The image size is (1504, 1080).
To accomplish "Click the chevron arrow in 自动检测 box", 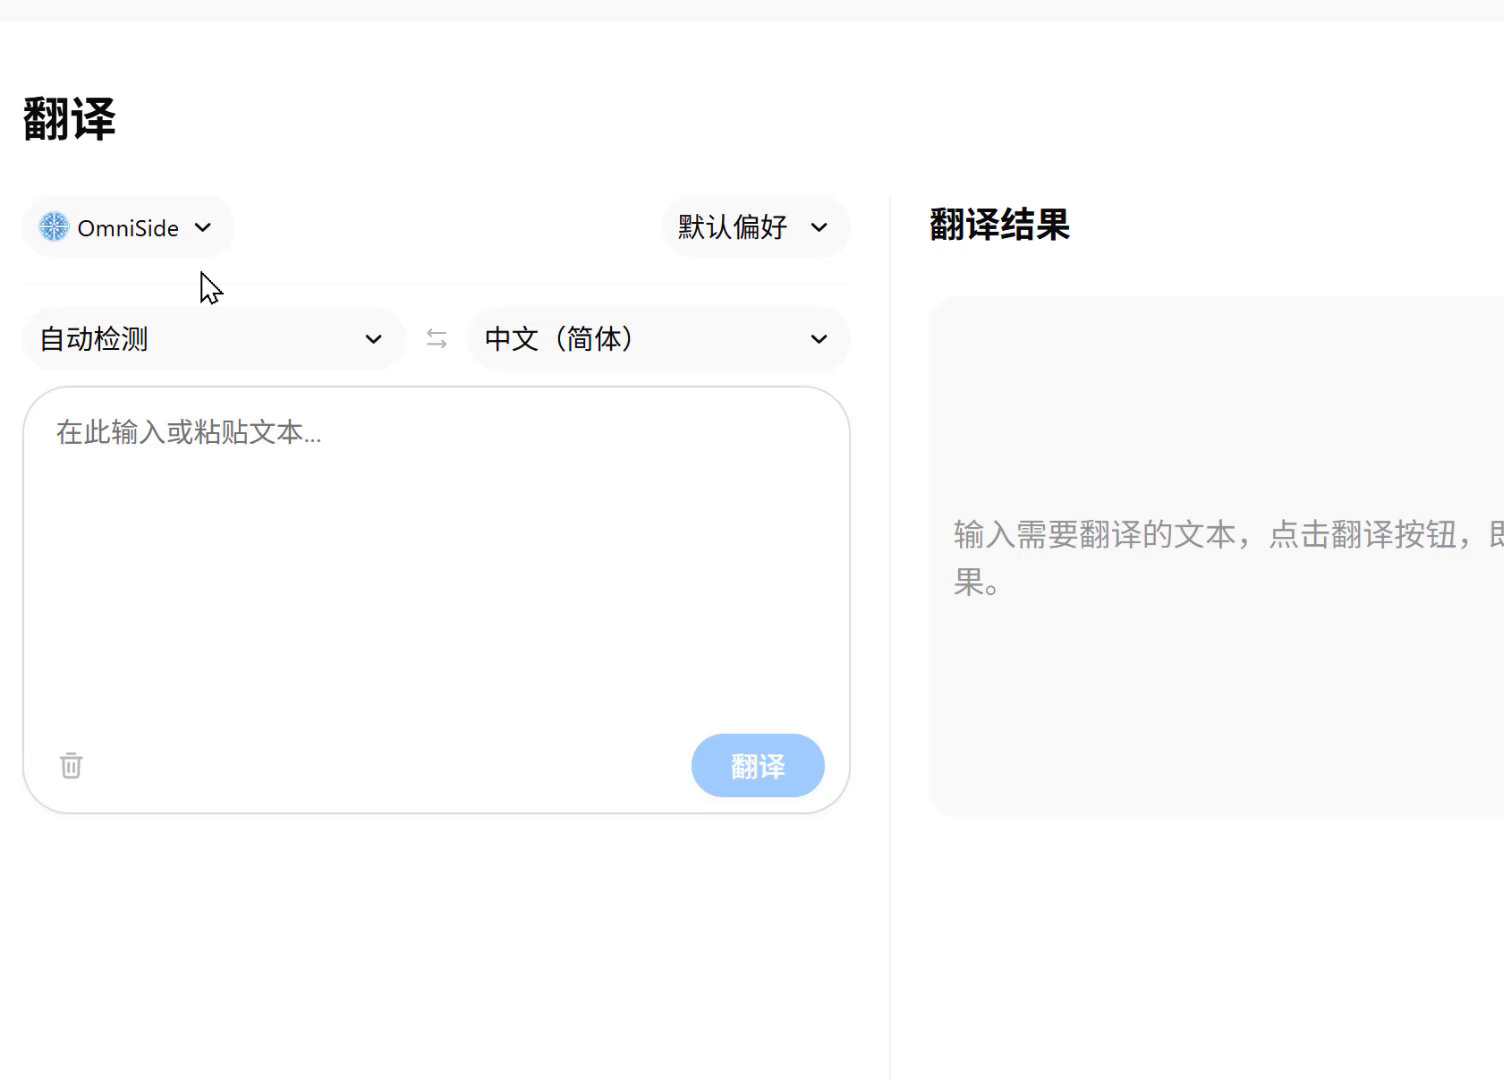I will (373, 340).
